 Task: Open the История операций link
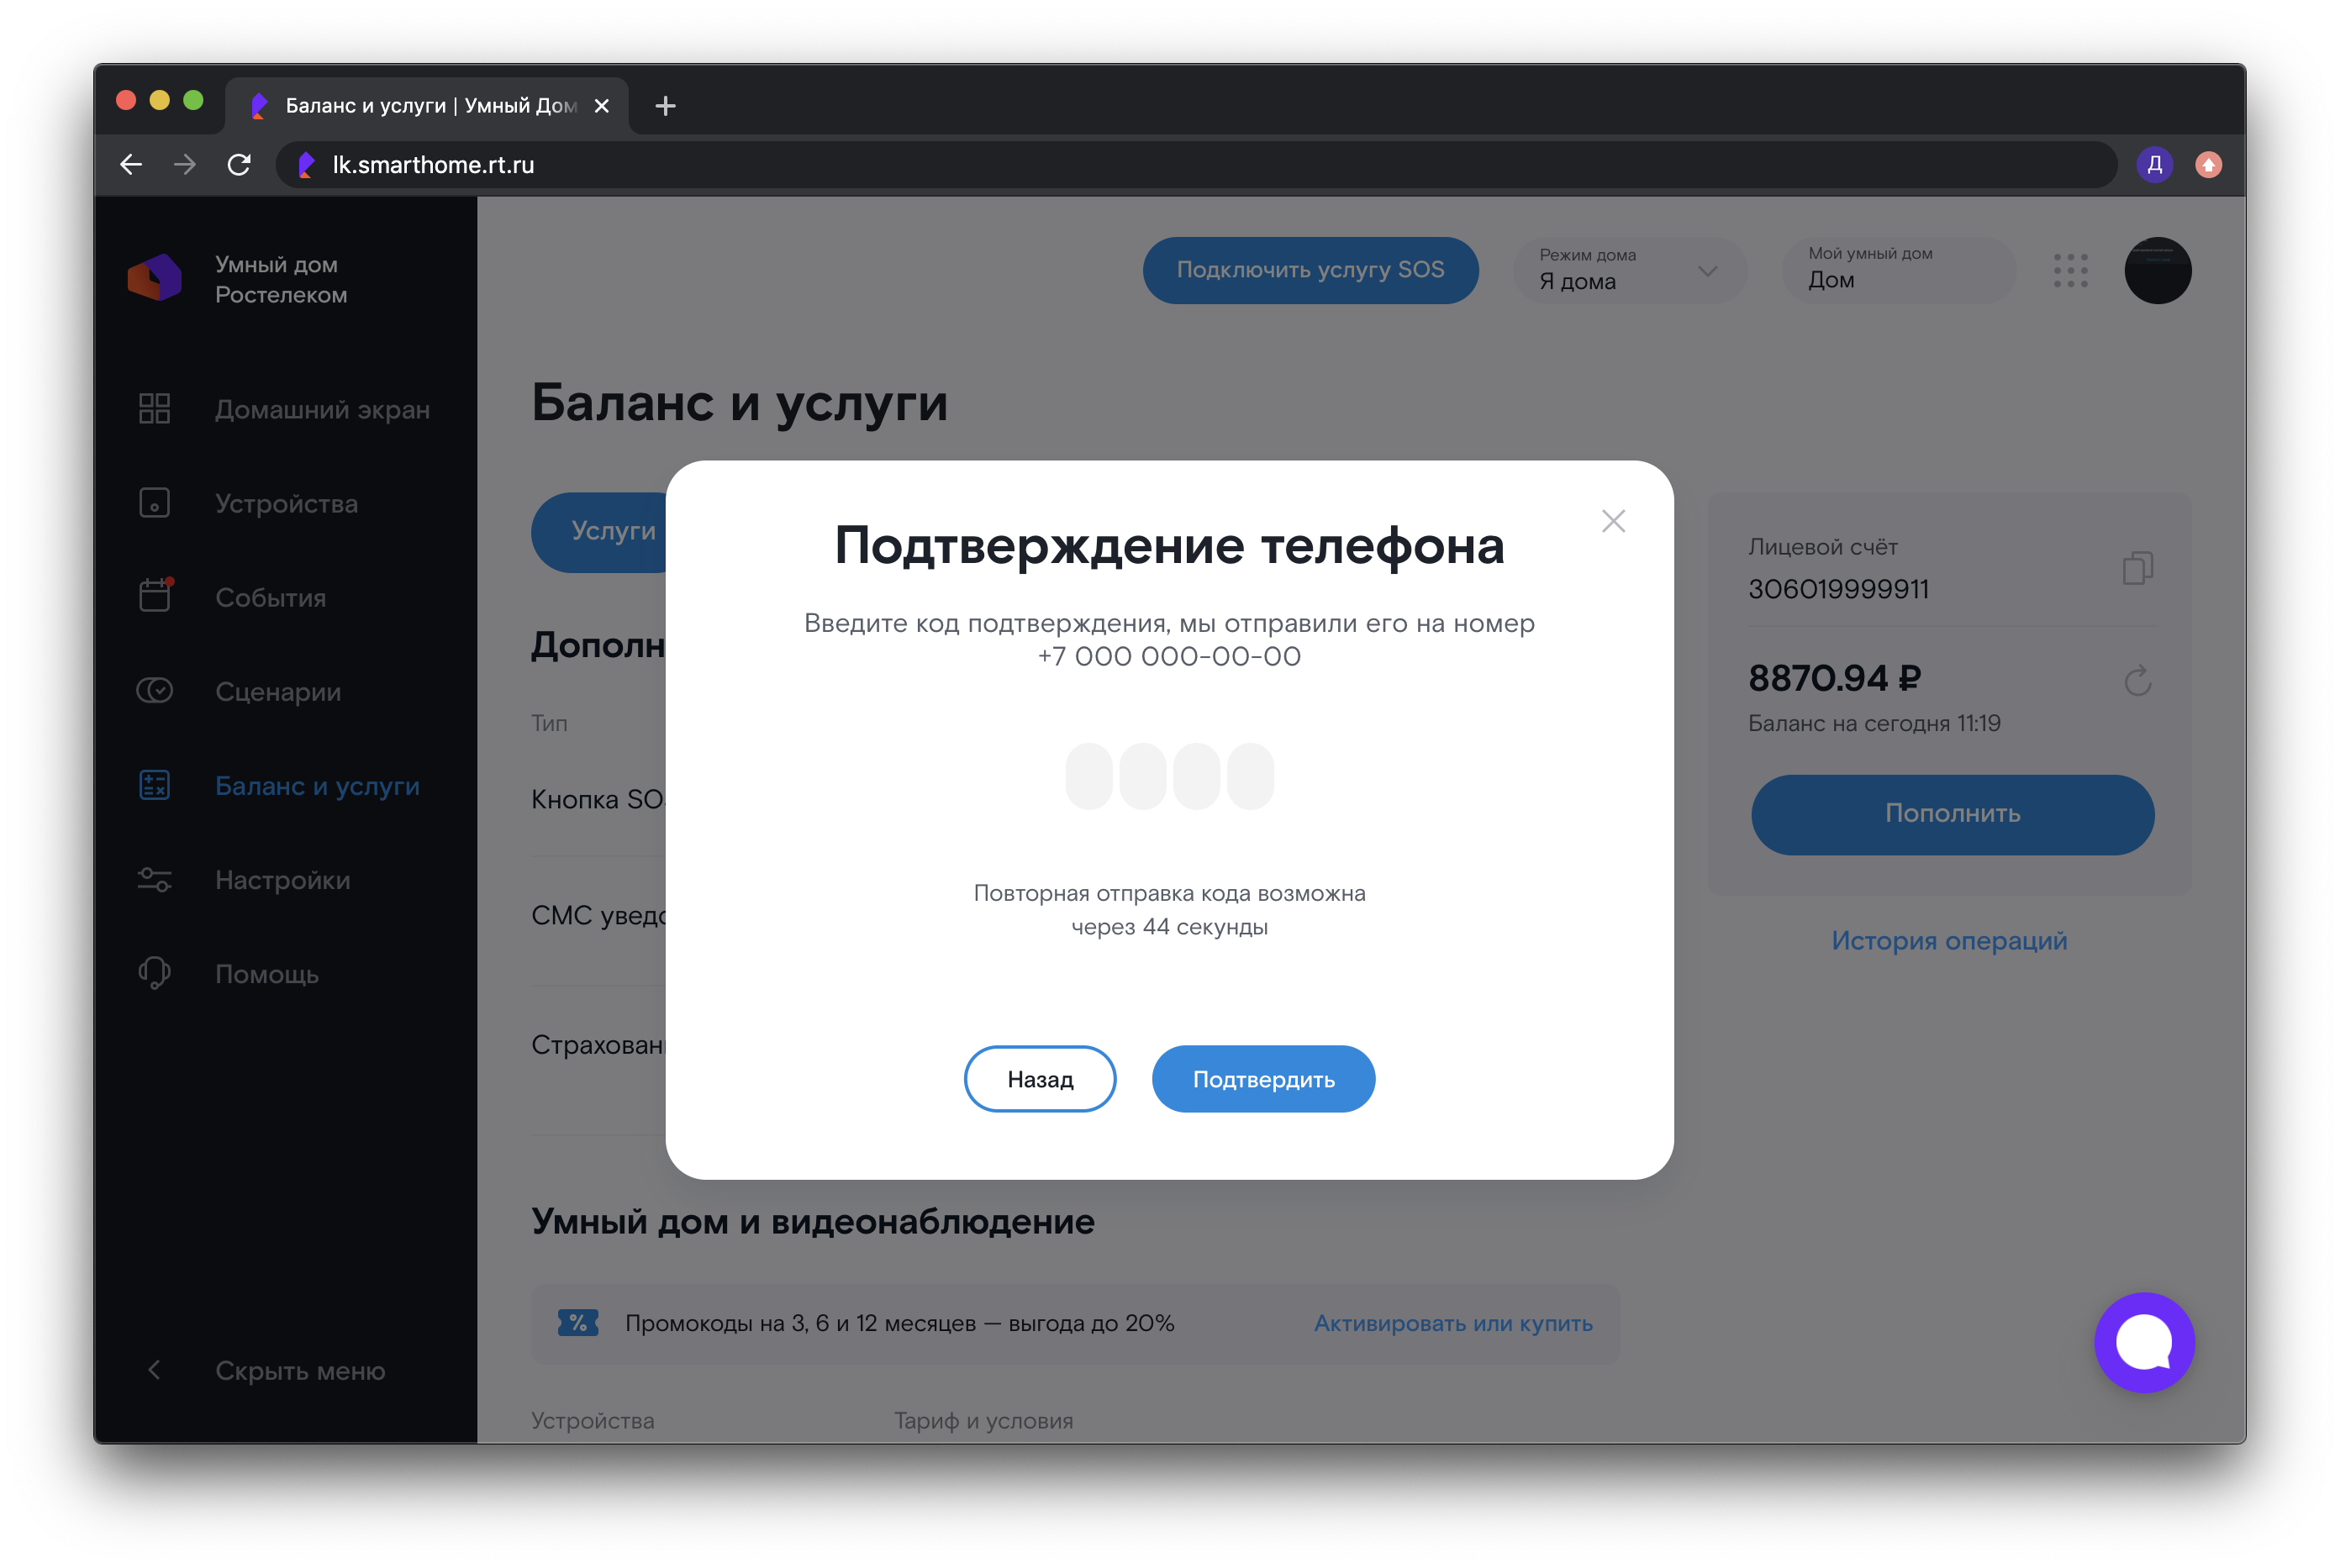tap(1949, 940)
